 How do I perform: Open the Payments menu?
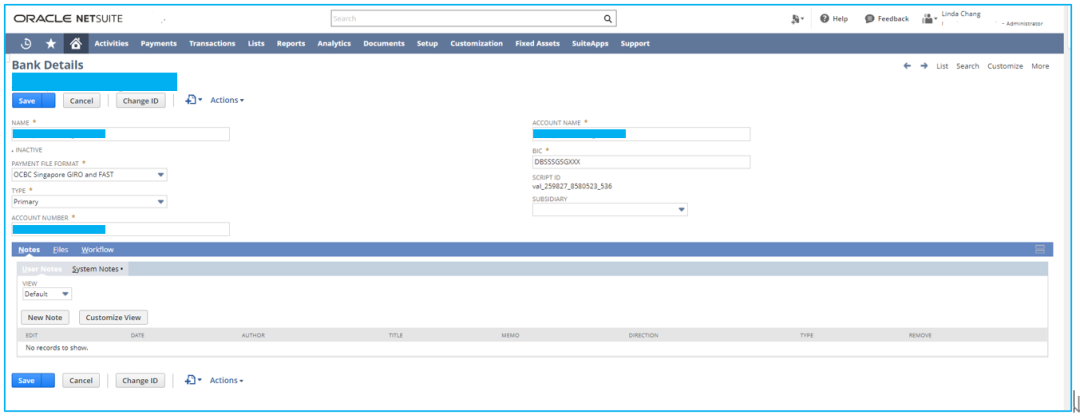pyautogui.click(x=158, y=43)
